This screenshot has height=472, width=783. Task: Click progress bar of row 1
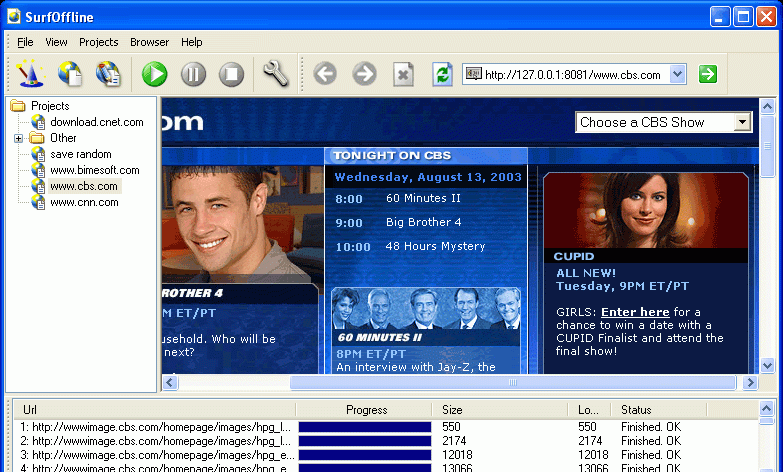tap(365, 427)
